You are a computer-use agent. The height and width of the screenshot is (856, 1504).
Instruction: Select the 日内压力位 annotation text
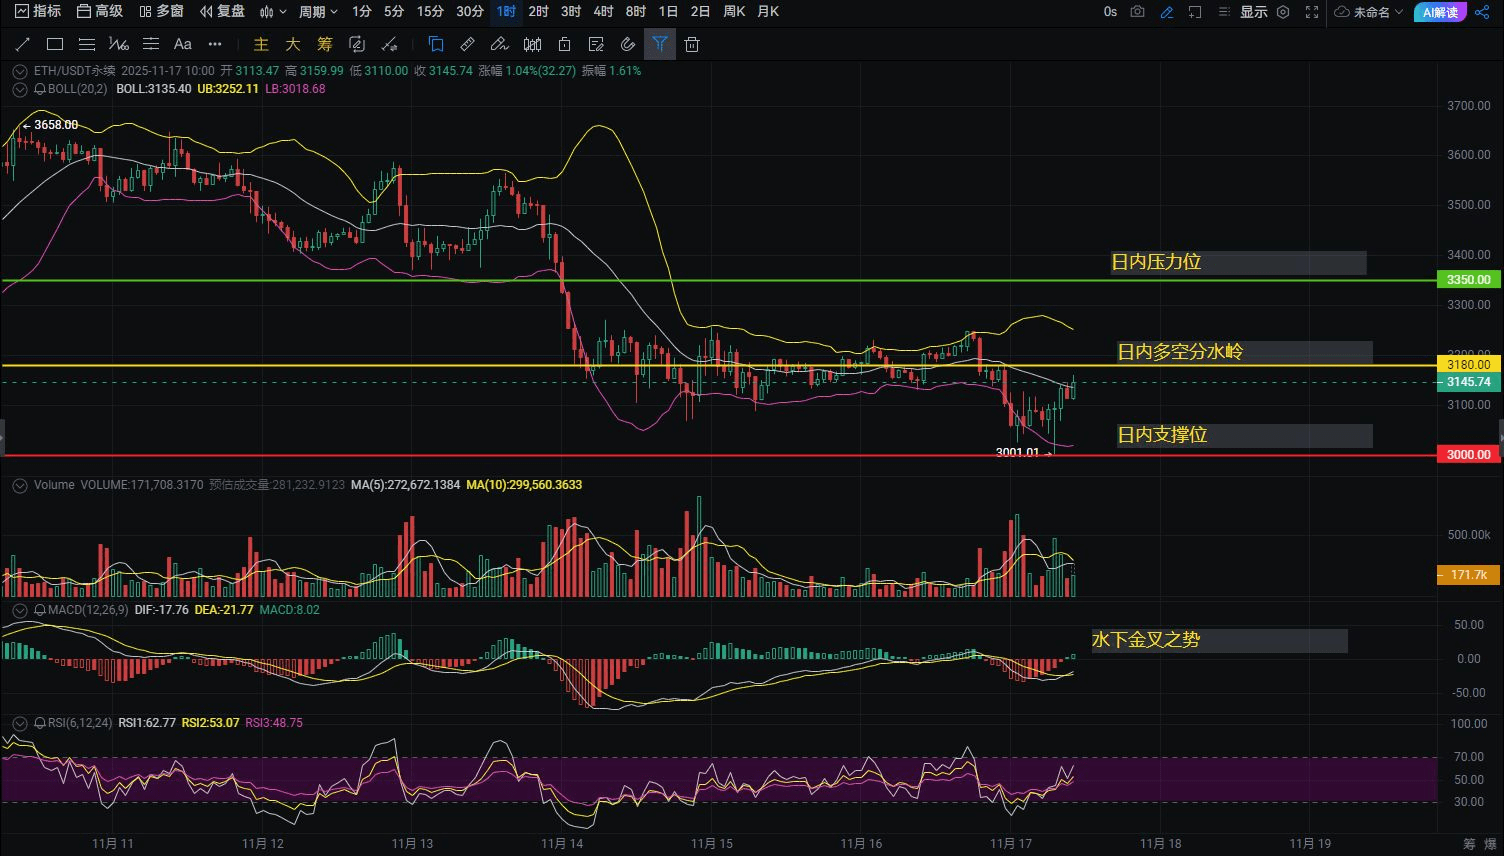pyautogui.click(x=1156, y=262)
